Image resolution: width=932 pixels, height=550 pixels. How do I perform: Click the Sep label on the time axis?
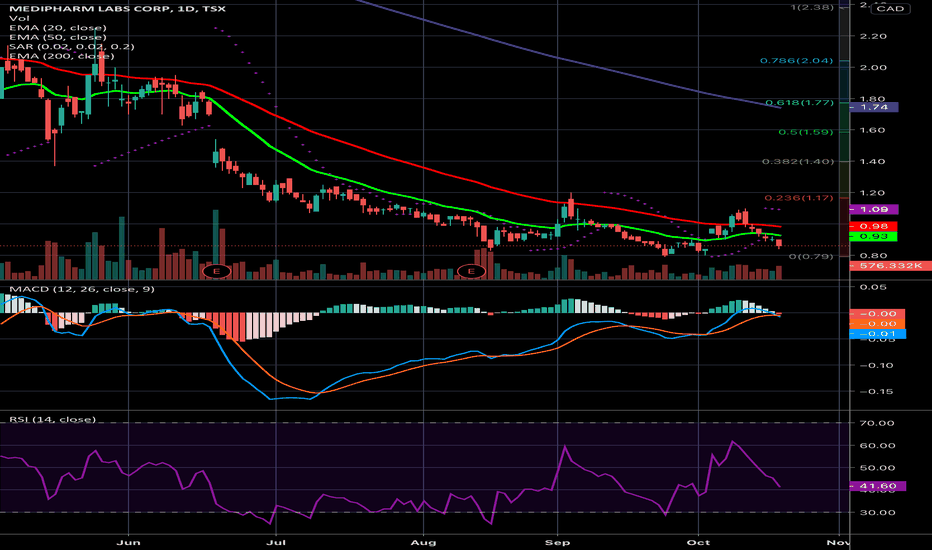point(558,542)
